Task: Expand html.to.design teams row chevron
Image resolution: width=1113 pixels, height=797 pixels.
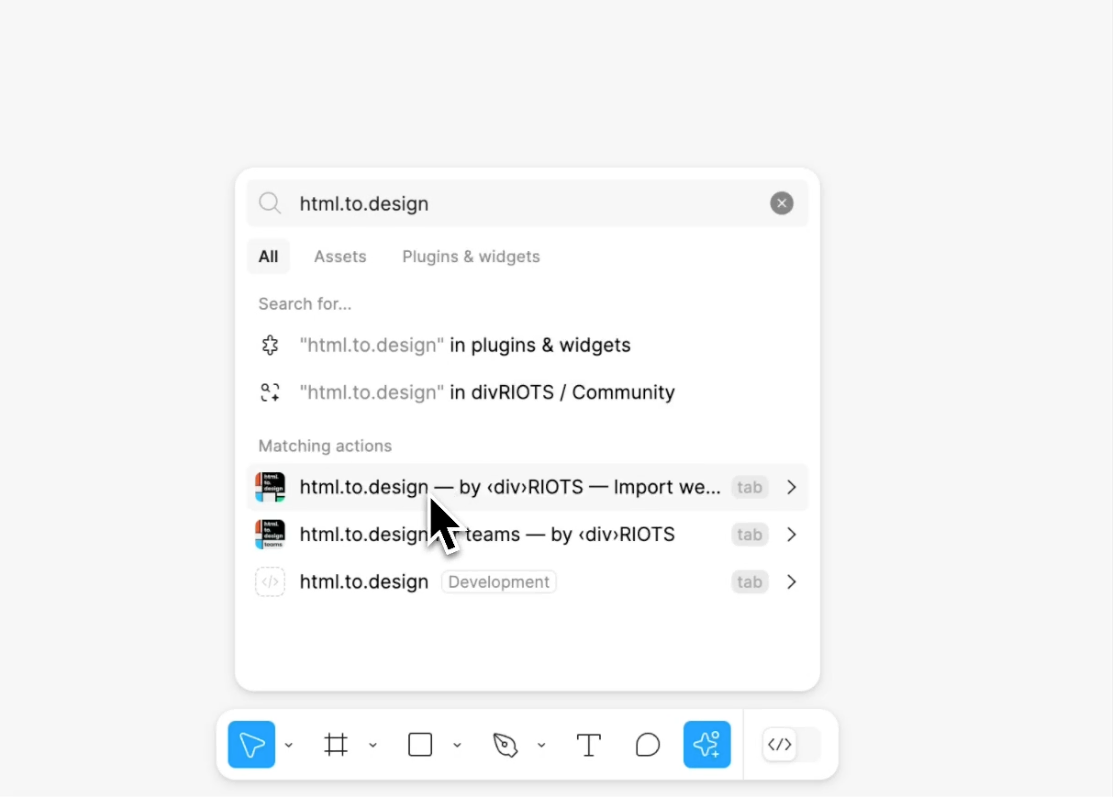Action: click(791, 534)
